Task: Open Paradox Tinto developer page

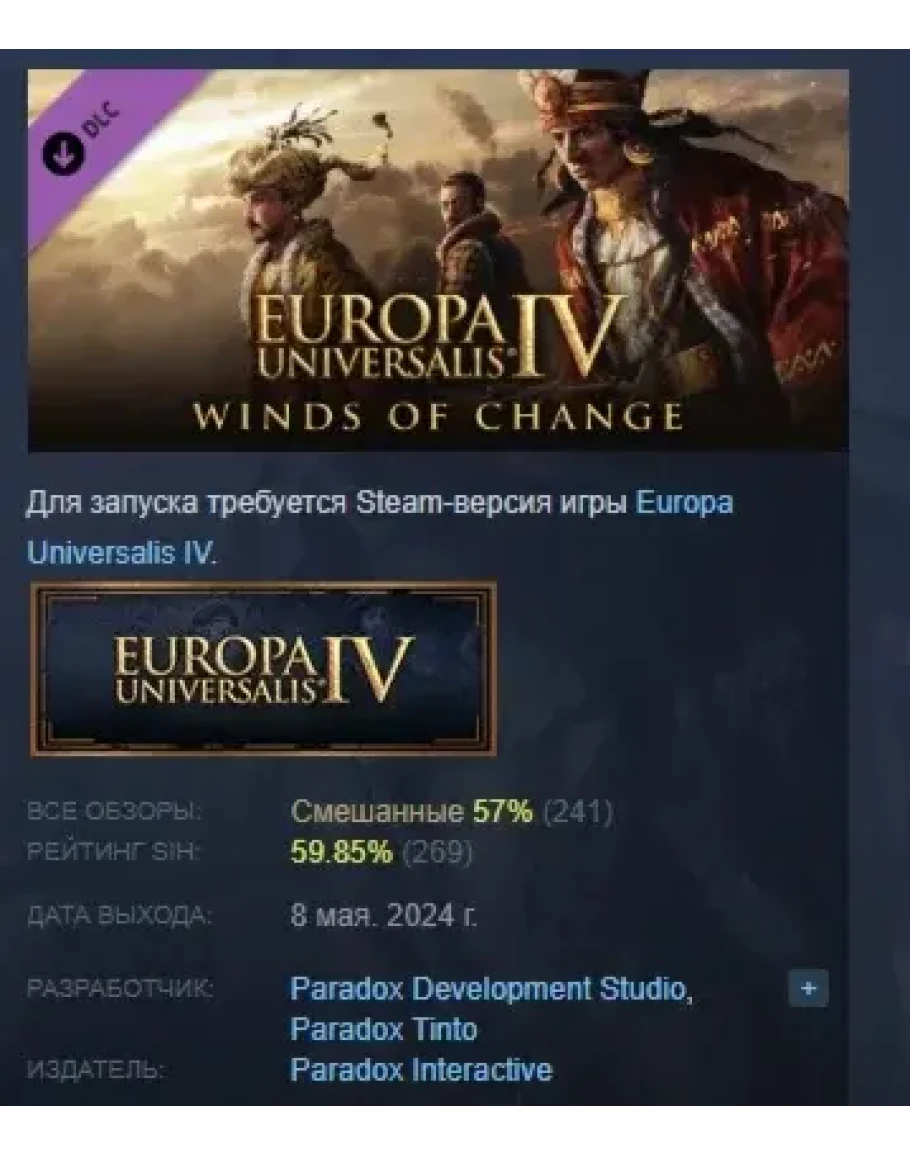Action: (383, 1029)
